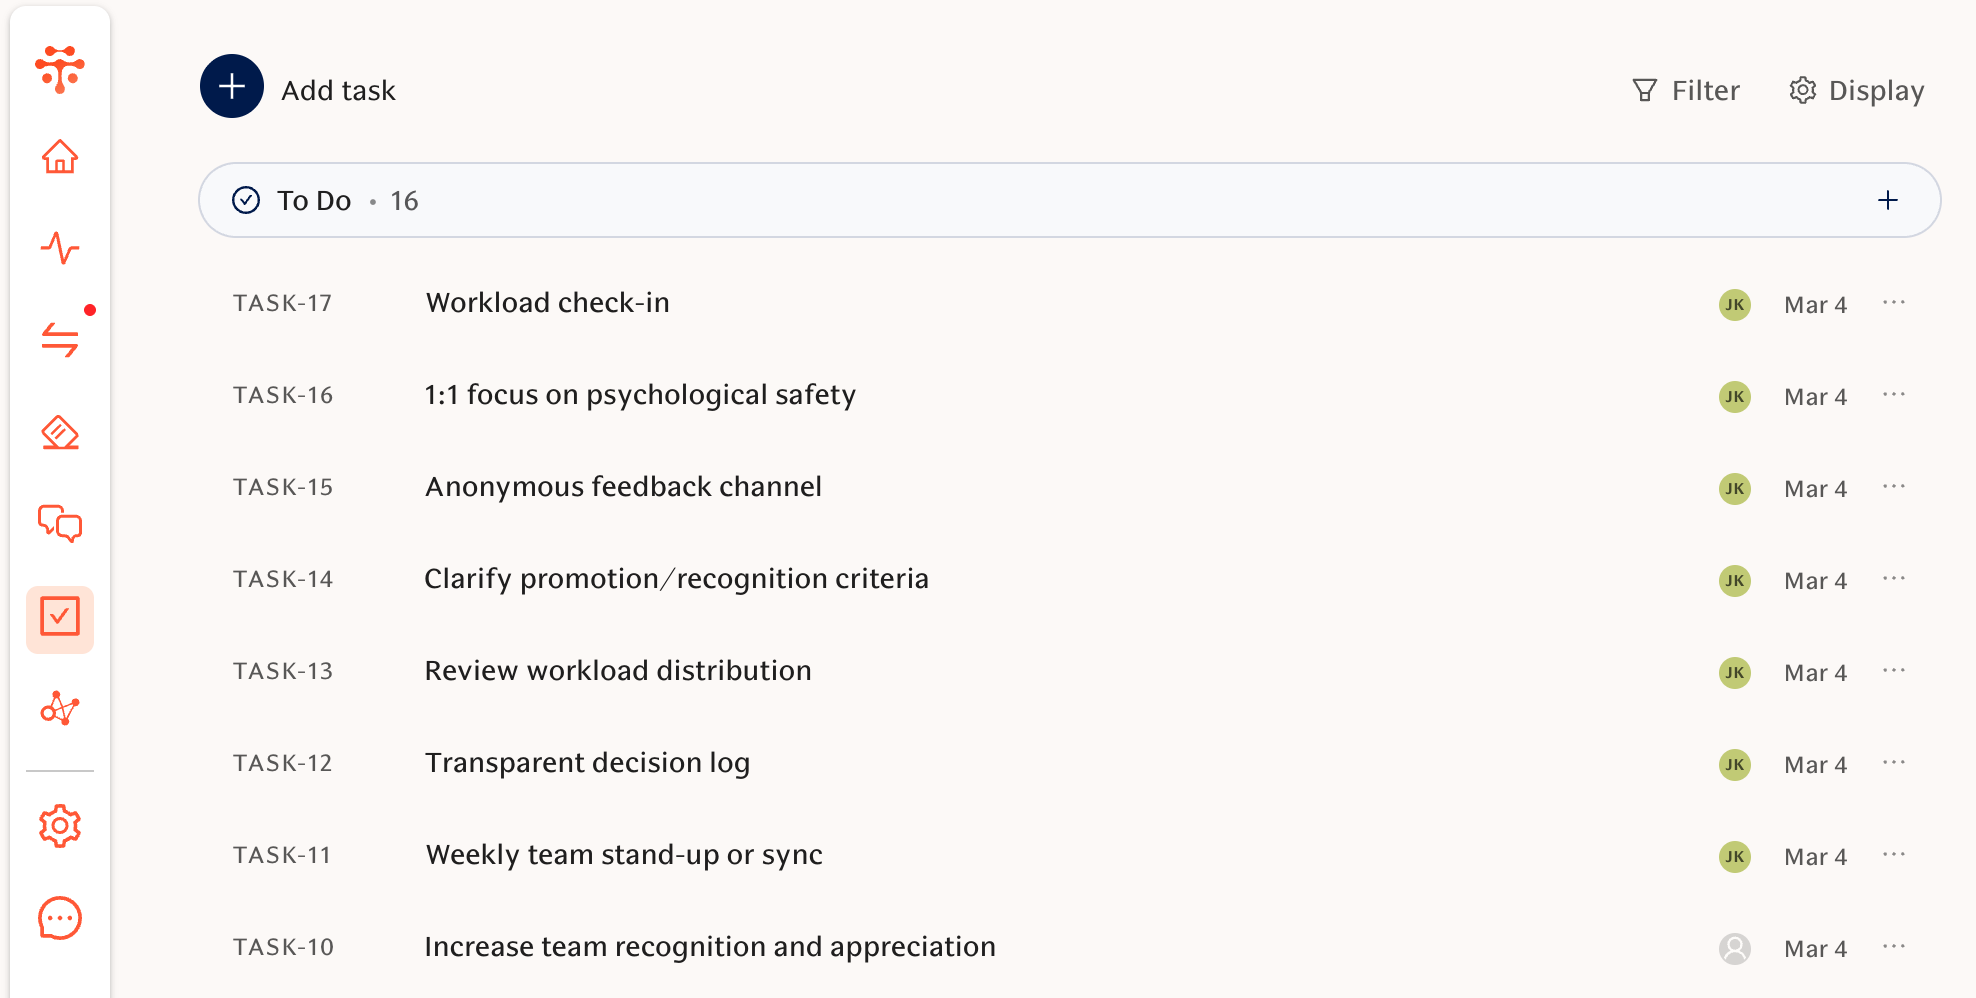Screen dimensions: 1976x998
Task: Open the activity pulse icon in sidebar
Action: point(60,247)
